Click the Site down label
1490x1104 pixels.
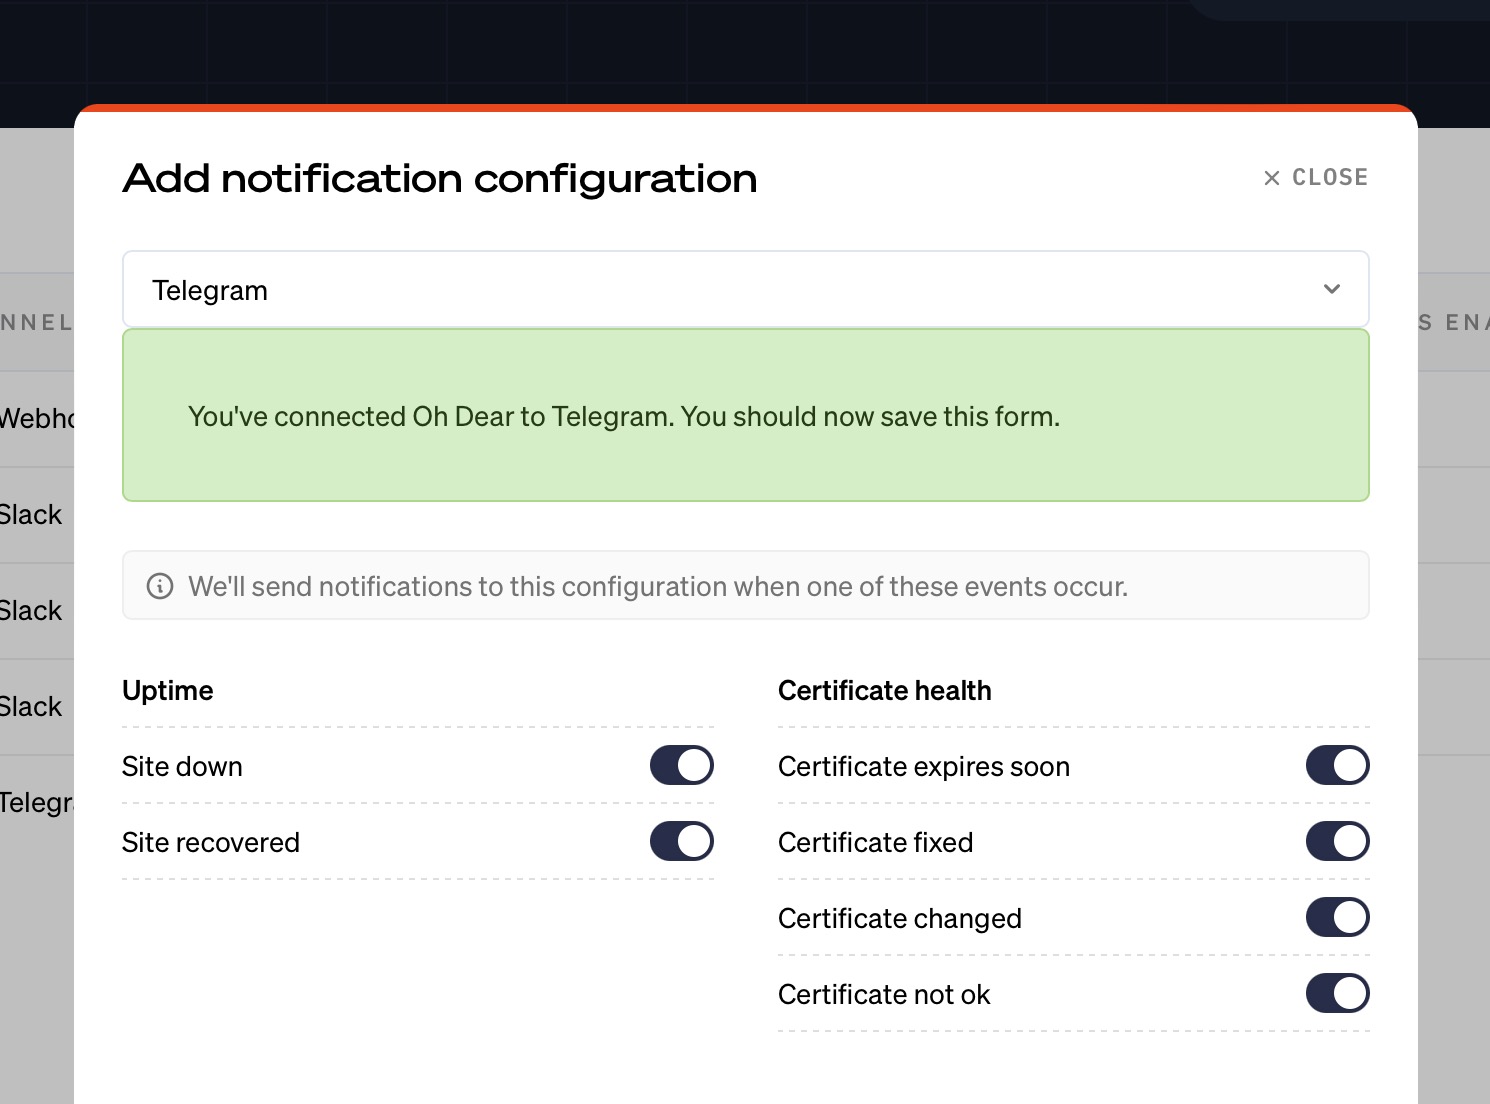(182, 767)
